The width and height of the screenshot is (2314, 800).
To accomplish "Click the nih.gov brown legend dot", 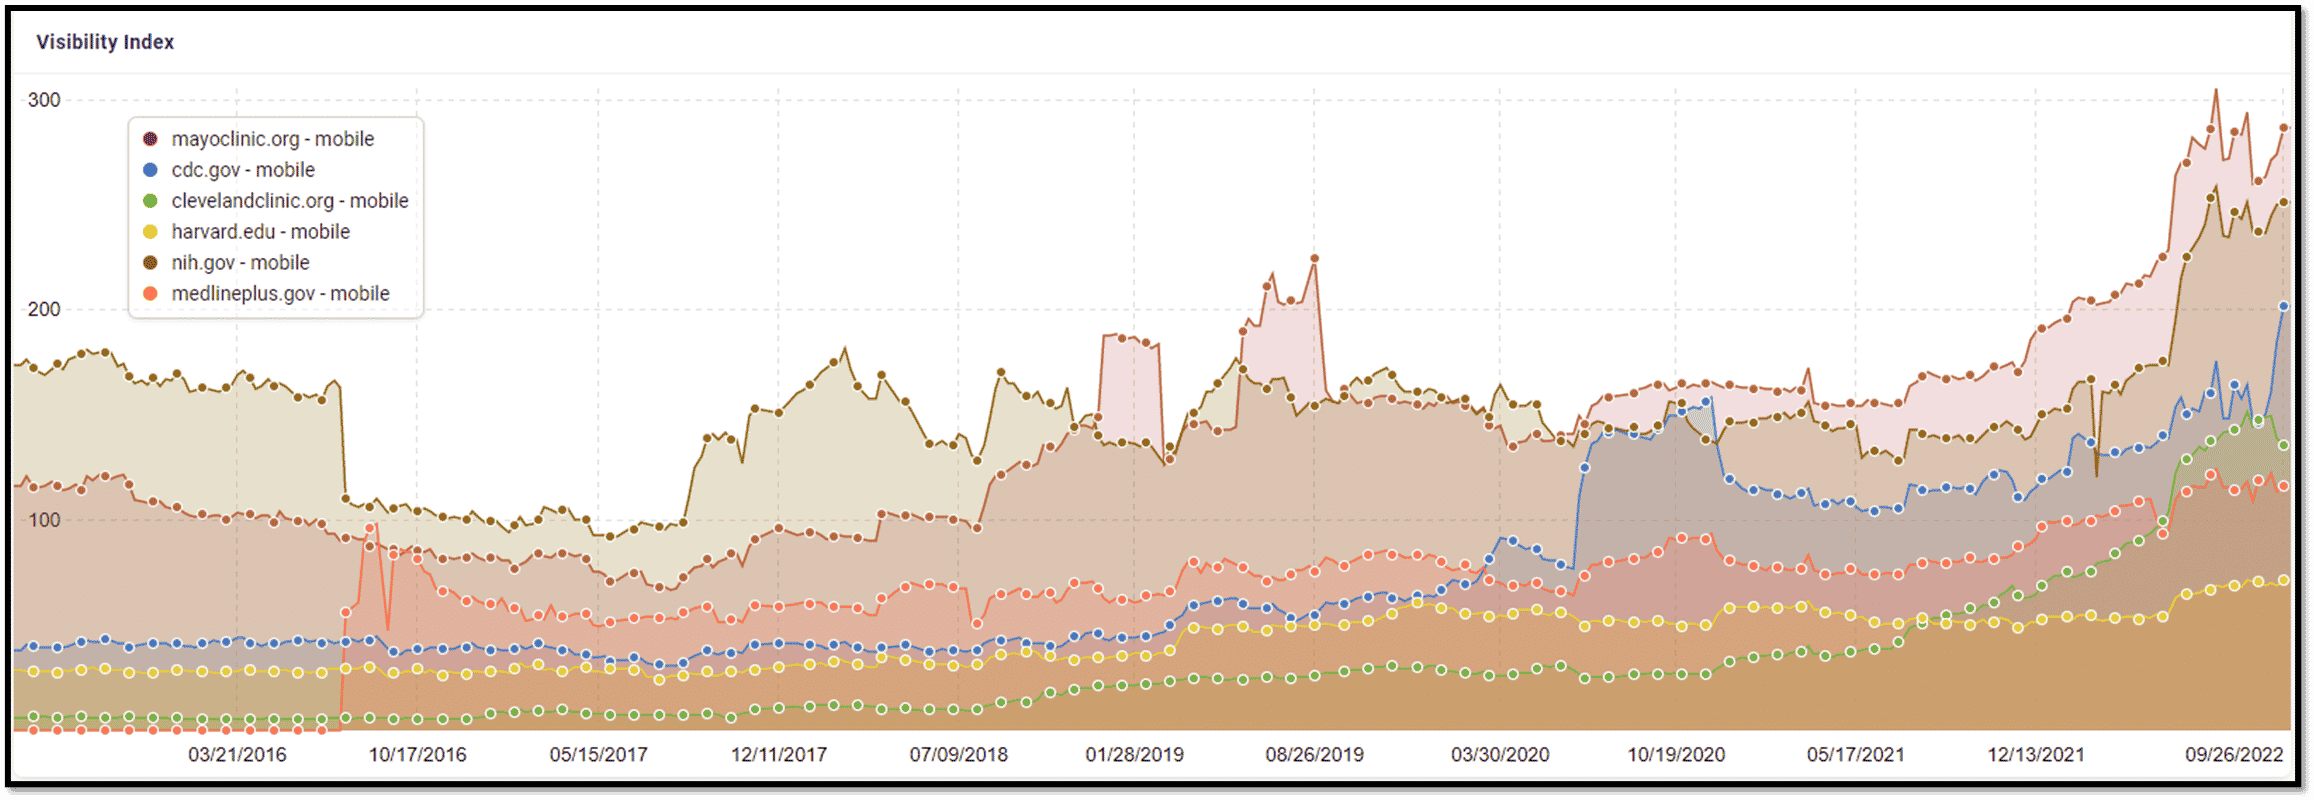I will [150, 263].
